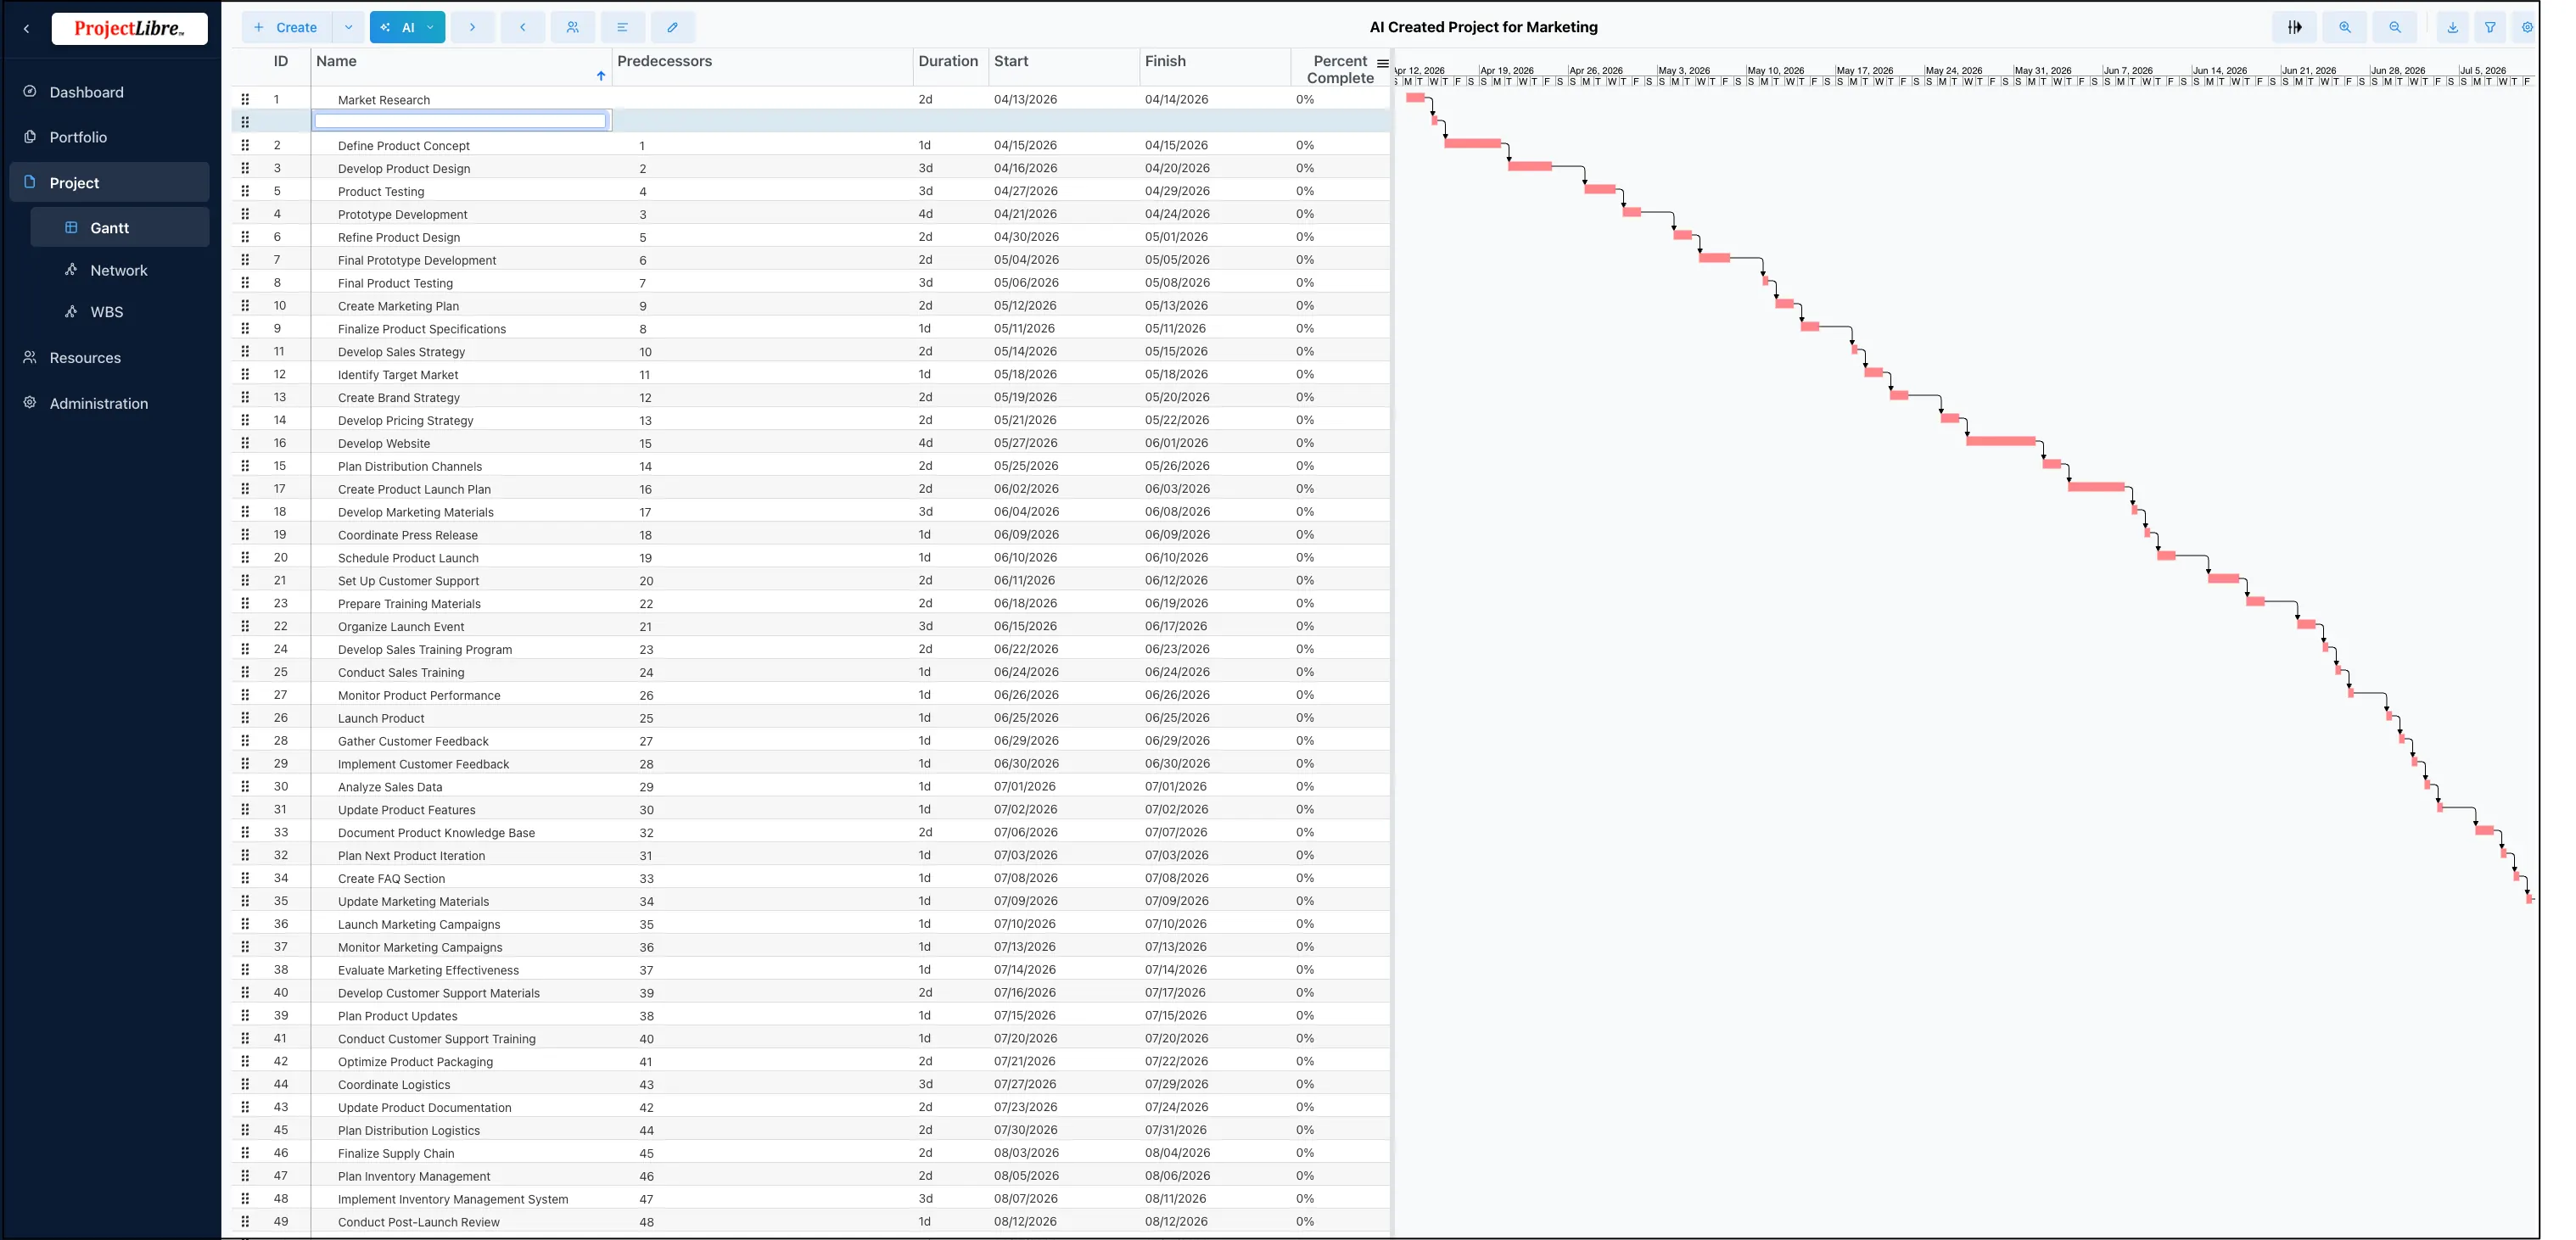Image resolution: width=2576 pixels, height=1240 pixels.
Task: Select the Develop Website task name
Action: [x=384, y=443]
